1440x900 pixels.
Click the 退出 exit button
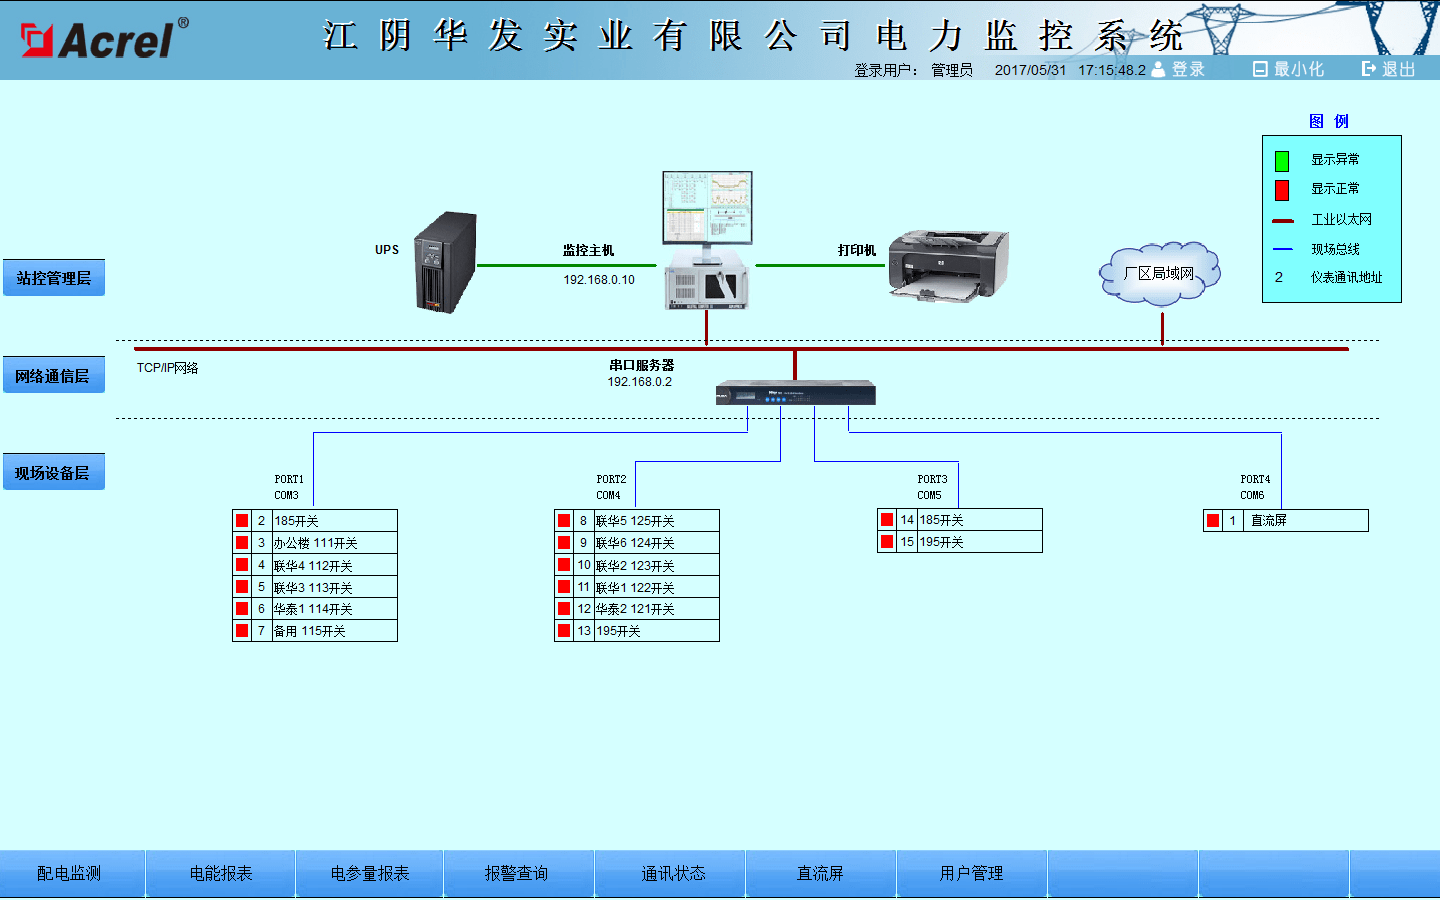coord(1389,69)
